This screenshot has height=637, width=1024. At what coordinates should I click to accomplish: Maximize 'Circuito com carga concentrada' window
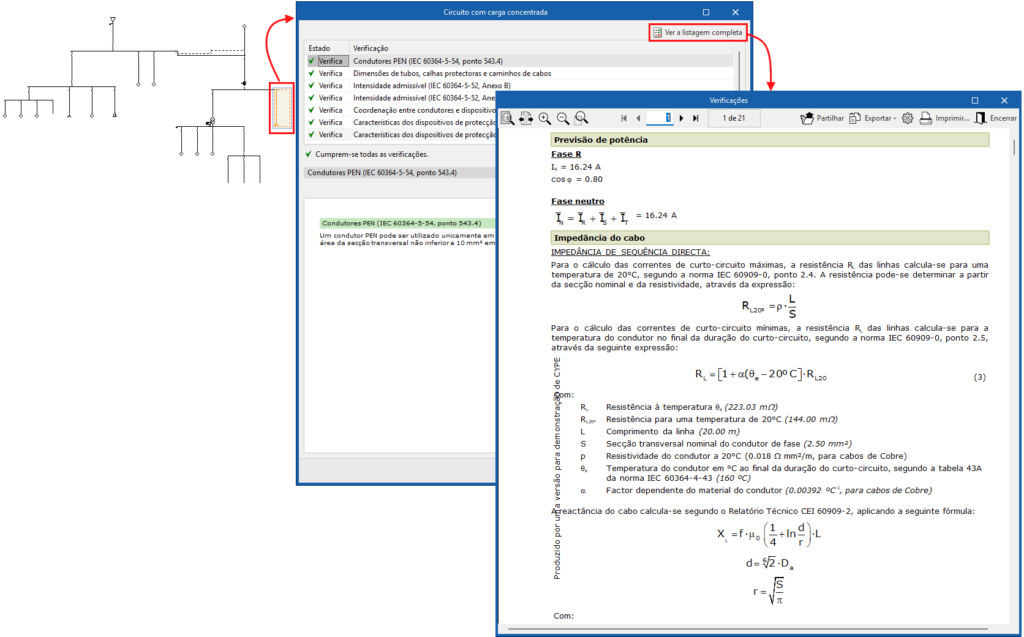[706, 12]
